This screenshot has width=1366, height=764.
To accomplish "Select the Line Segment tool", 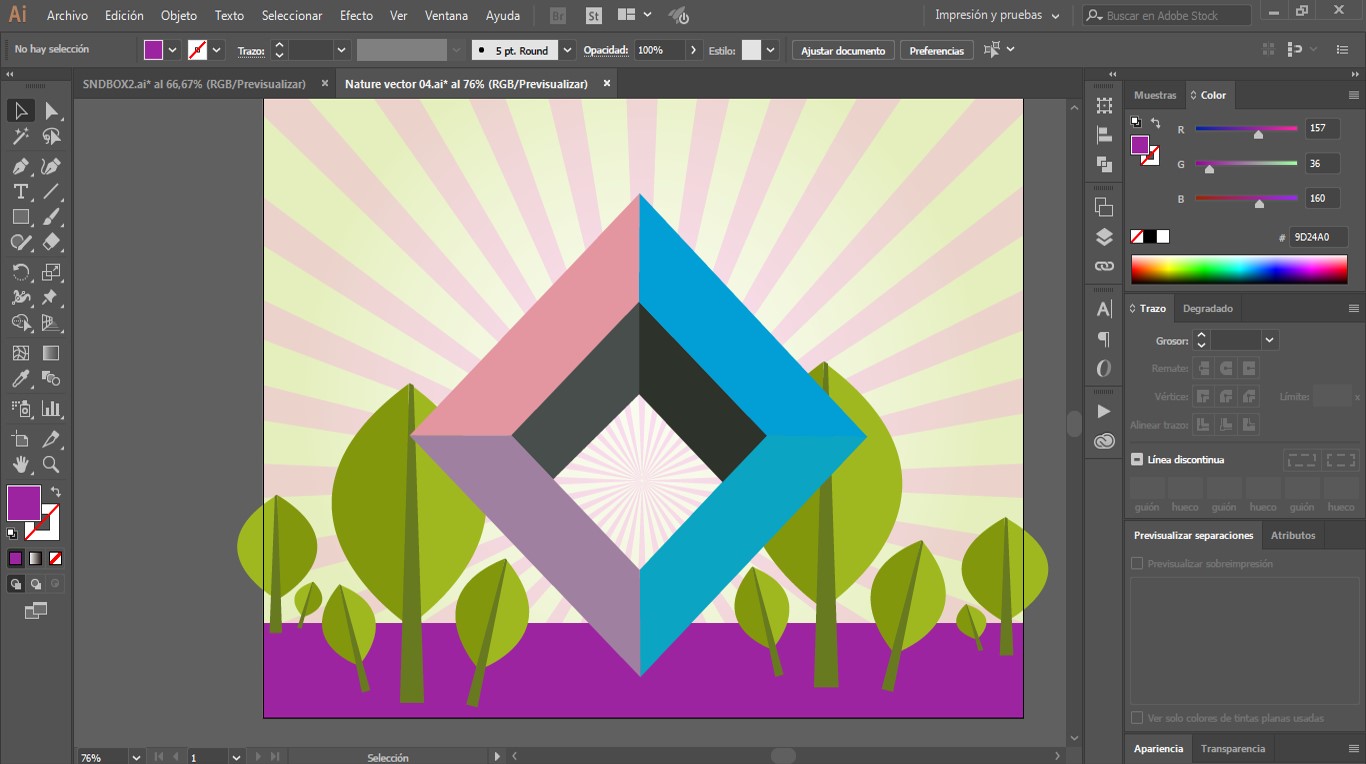I will (51, 191).
